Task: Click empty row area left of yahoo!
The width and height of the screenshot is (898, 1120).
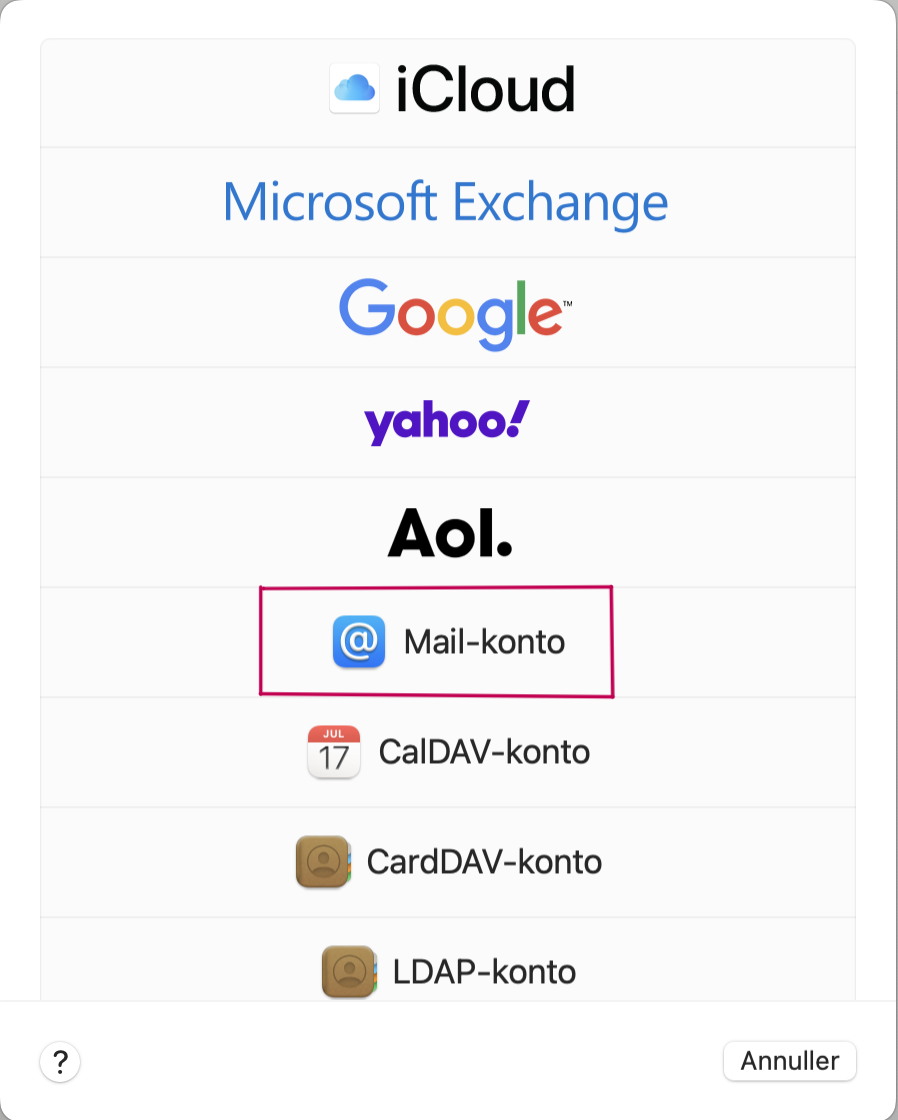Action: tap(202, 423)
